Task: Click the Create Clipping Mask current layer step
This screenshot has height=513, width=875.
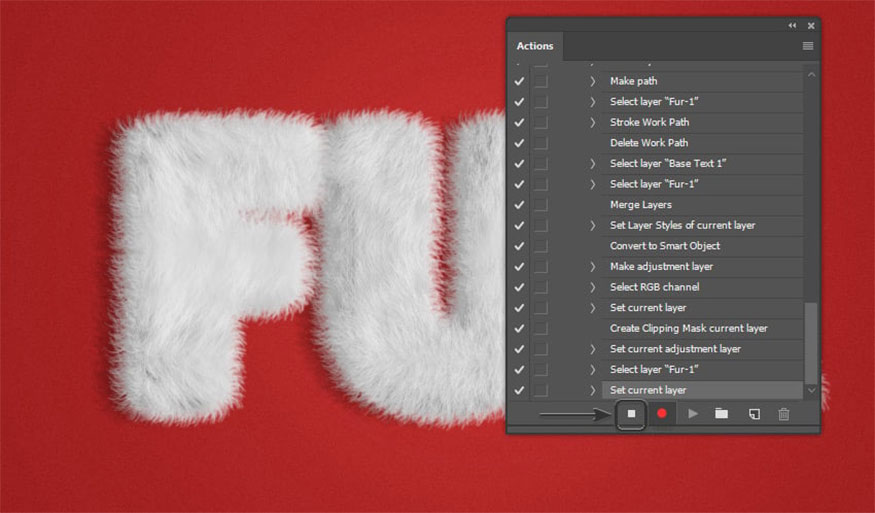Action: coord(688,328)
